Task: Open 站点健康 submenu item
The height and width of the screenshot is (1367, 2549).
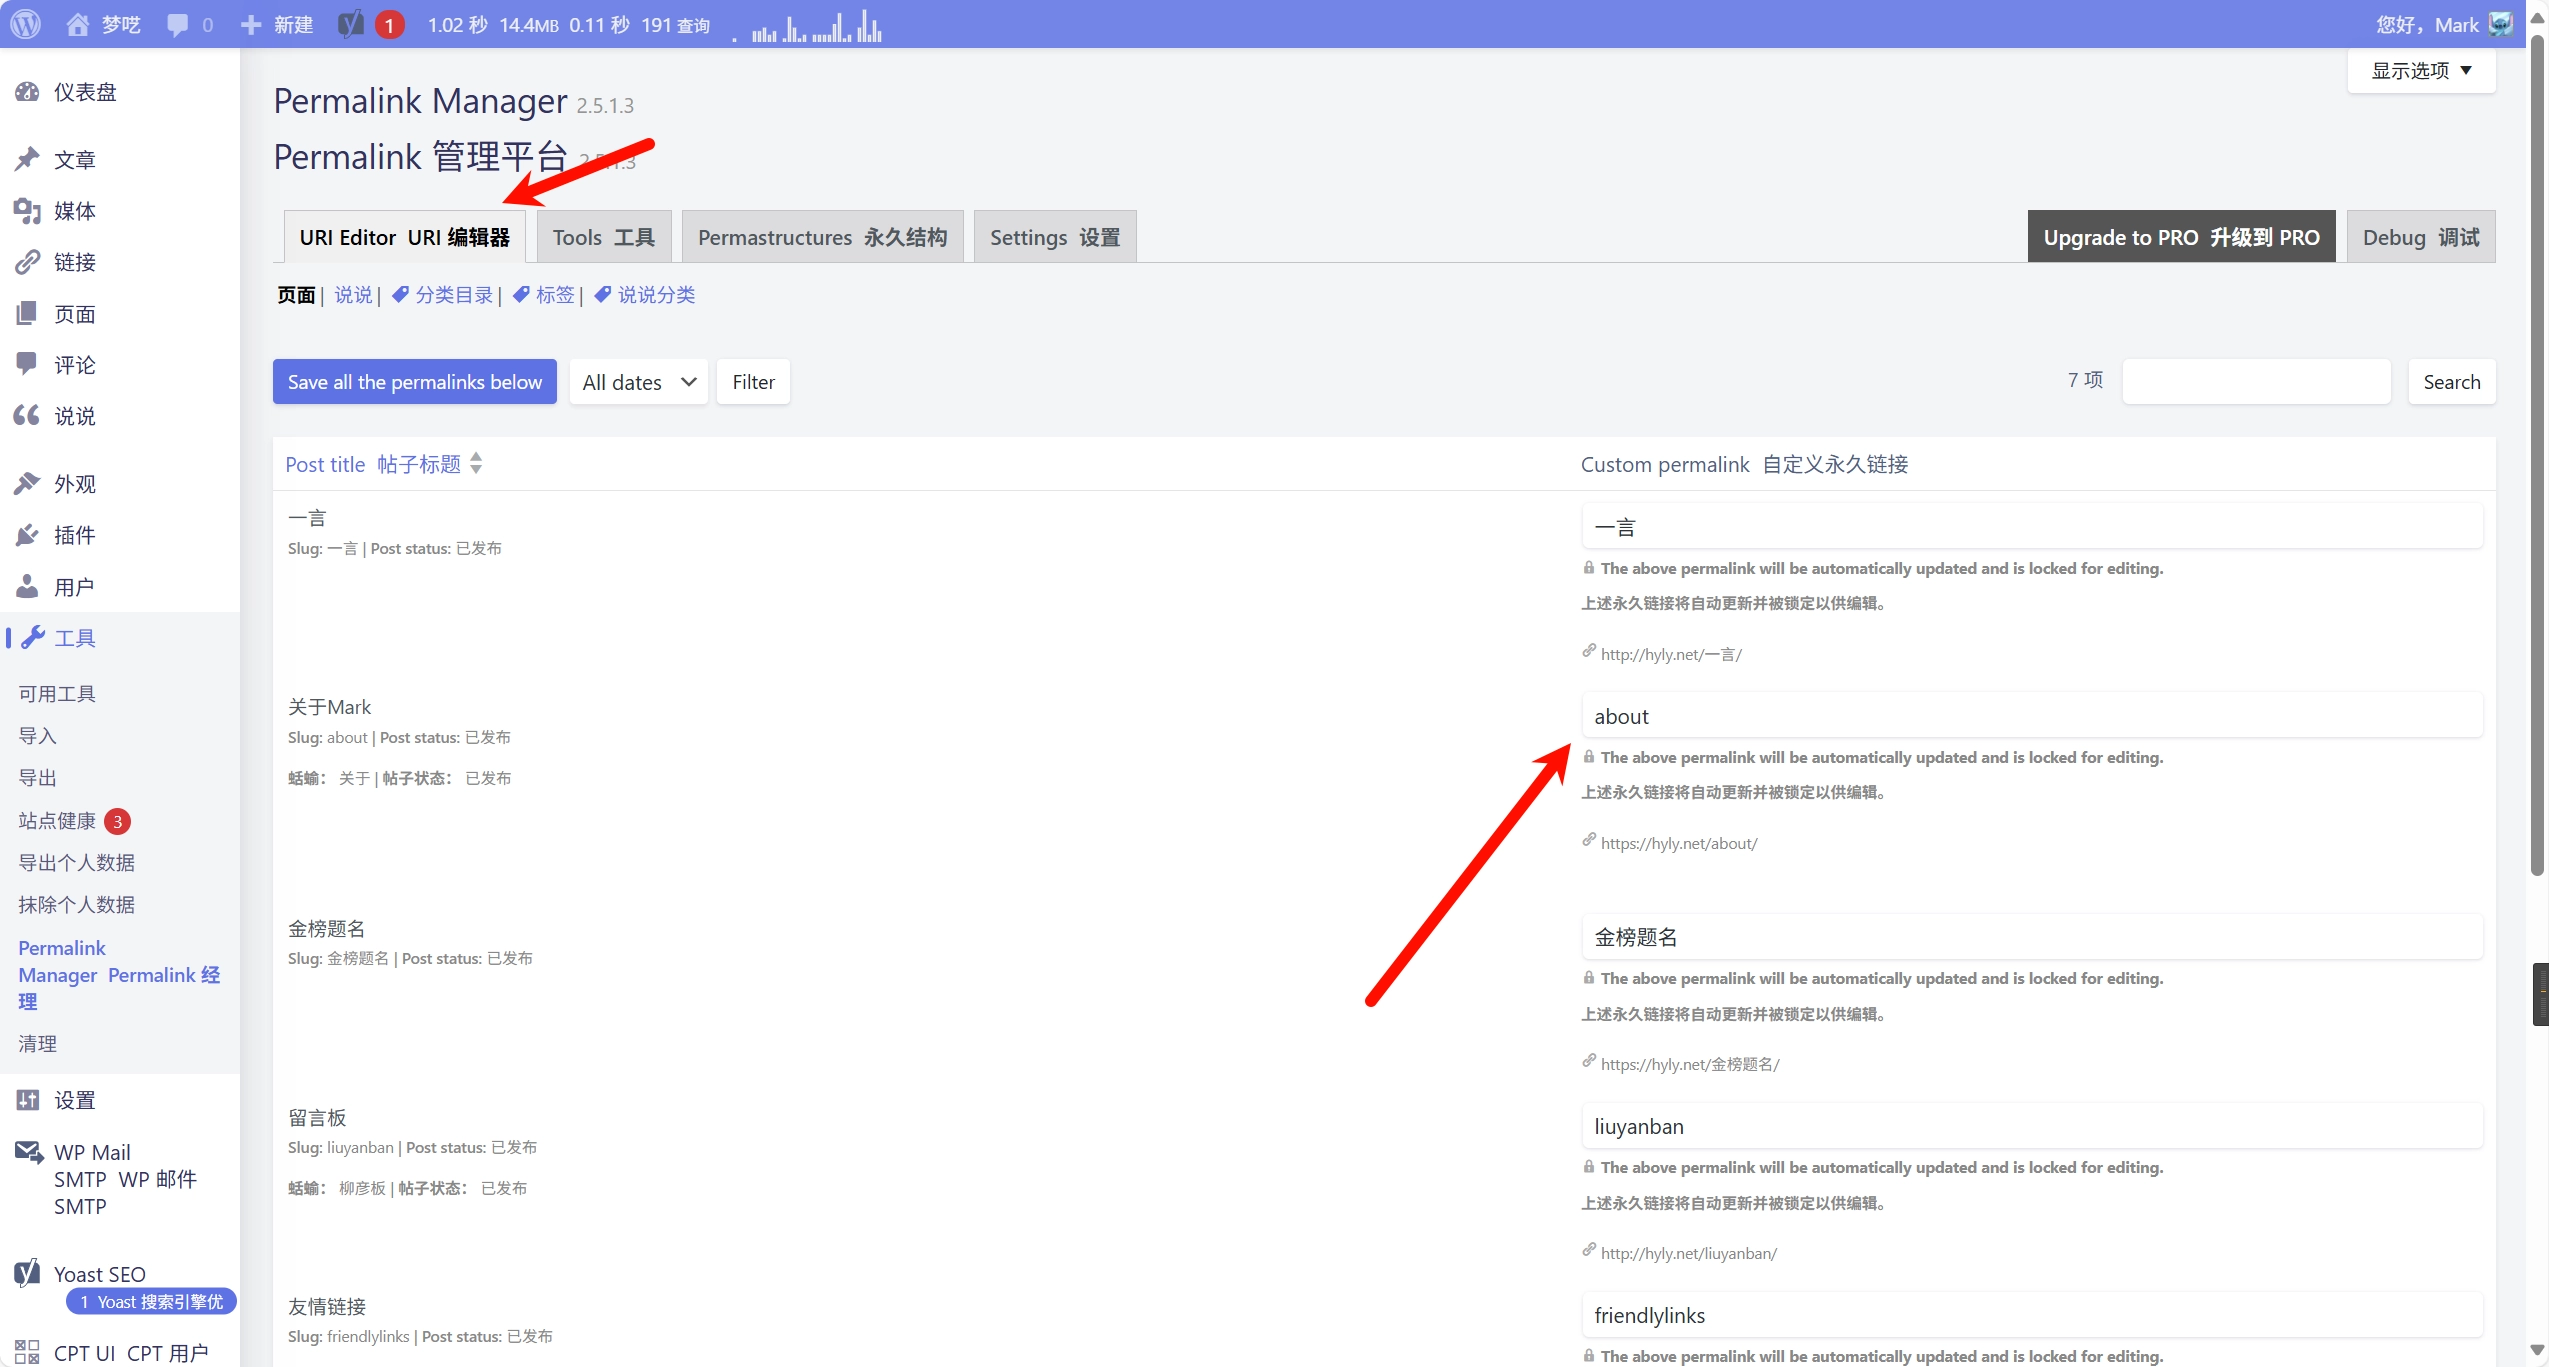Action: (x=57, y=821)
